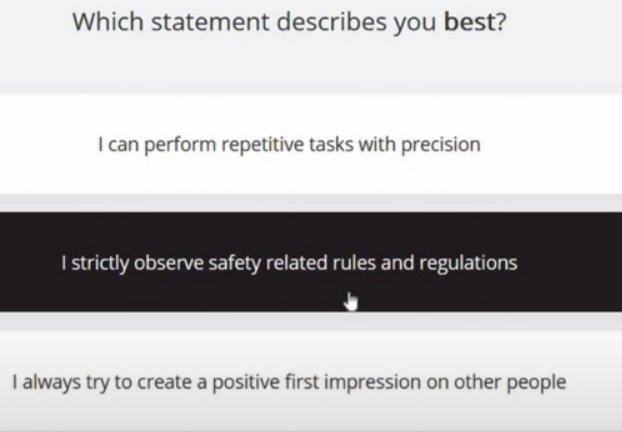Select the middle statement with black background
The image size is (622, 432).
click(311, 262)
